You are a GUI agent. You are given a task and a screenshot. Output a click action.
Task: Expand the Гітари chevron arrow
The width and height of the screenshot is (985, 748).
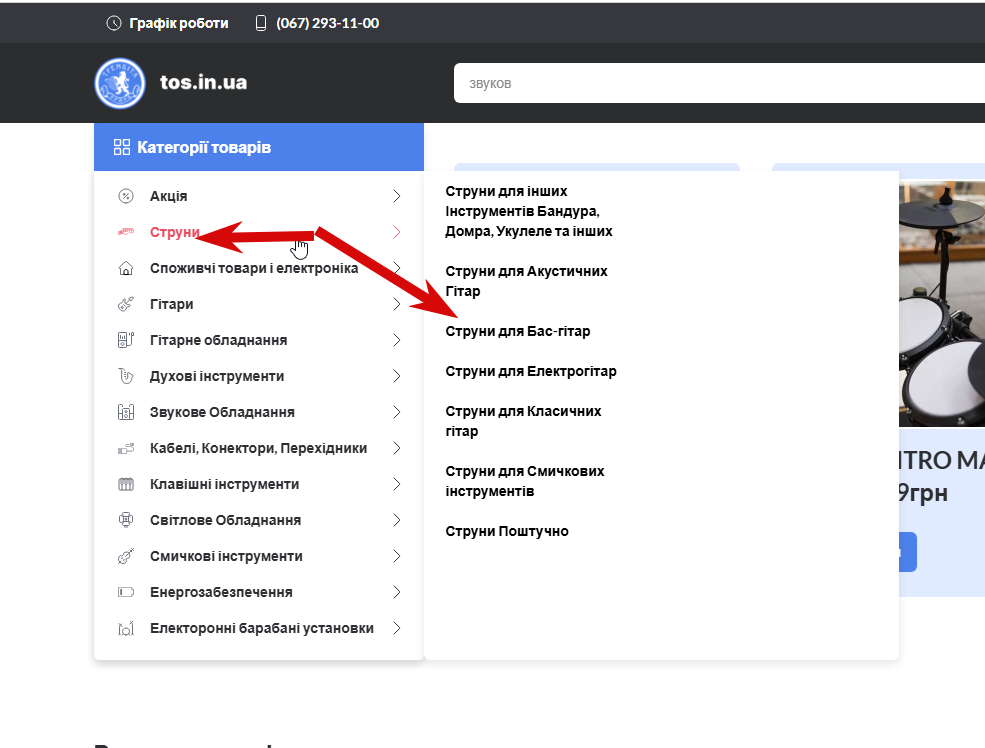(x=396, y=304)
